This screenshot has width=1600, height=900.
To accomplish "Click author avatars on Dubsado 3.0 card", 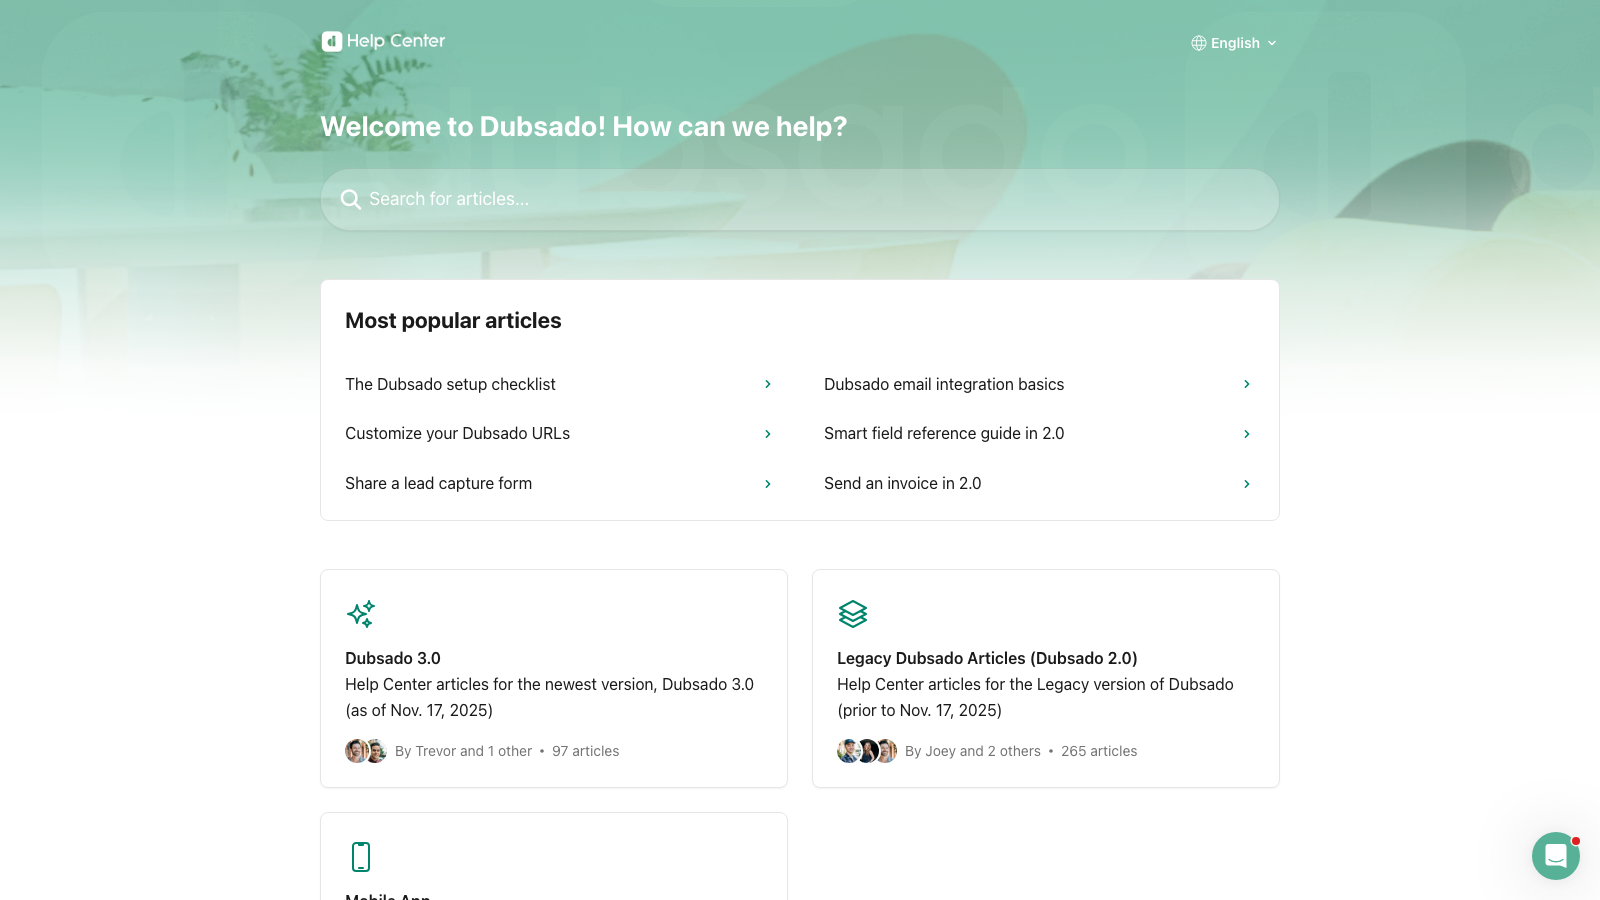I will pyautogui.click(x=366, y=751).
